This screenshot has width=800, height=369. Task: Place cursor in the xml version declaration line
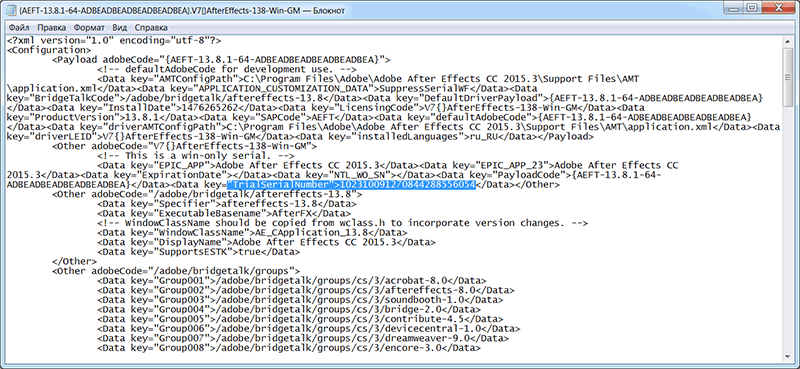pos(114,40)
